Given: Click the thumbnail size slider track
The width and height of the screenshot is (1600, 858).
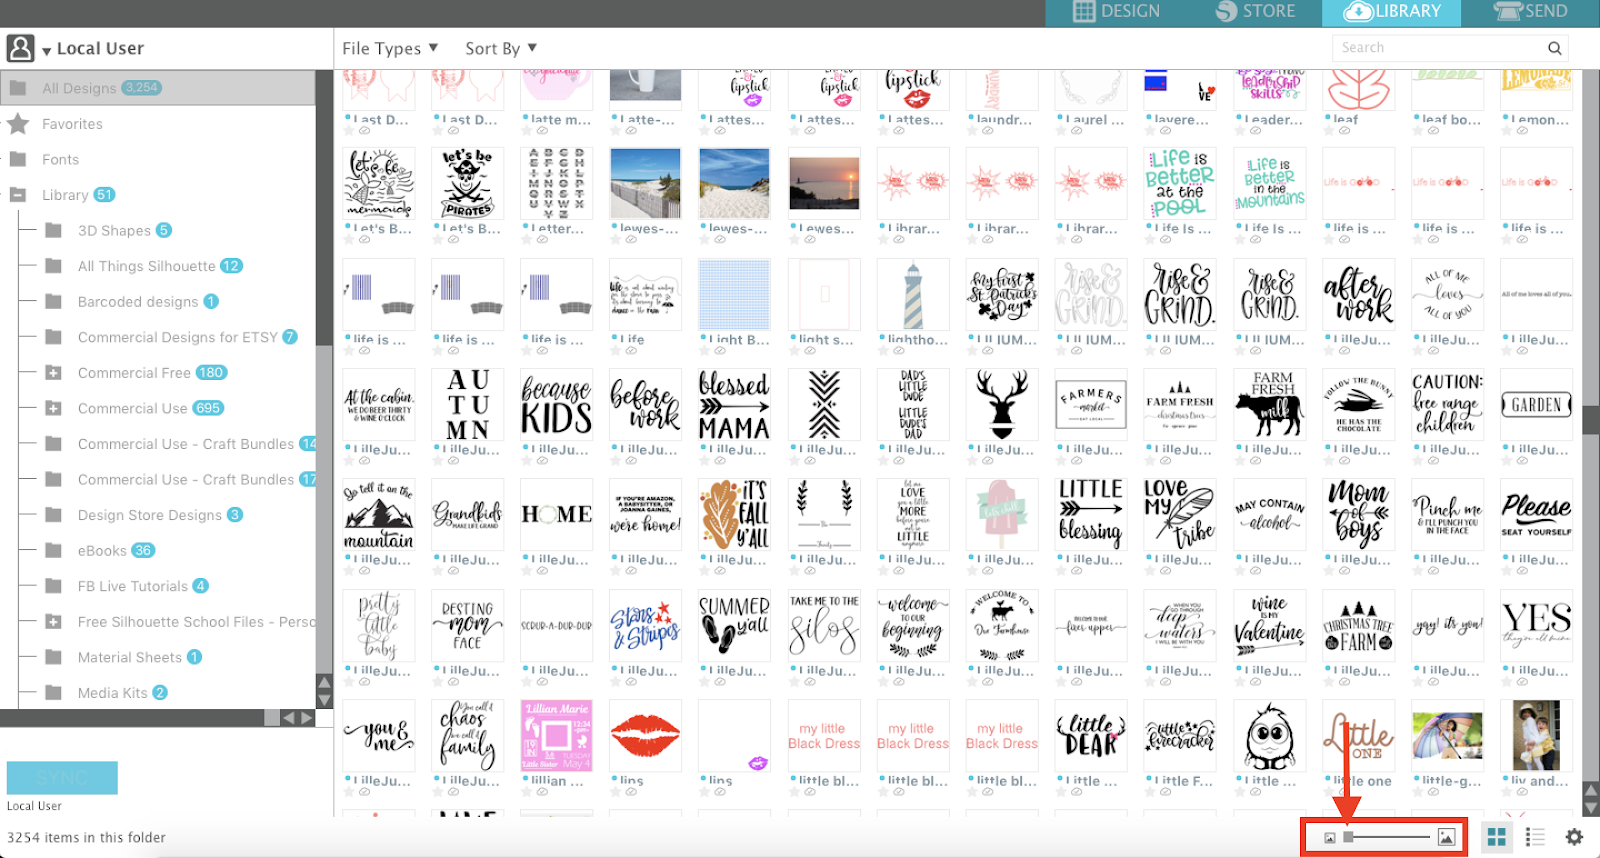Looking at the screenshot, I should (1388, 837).
